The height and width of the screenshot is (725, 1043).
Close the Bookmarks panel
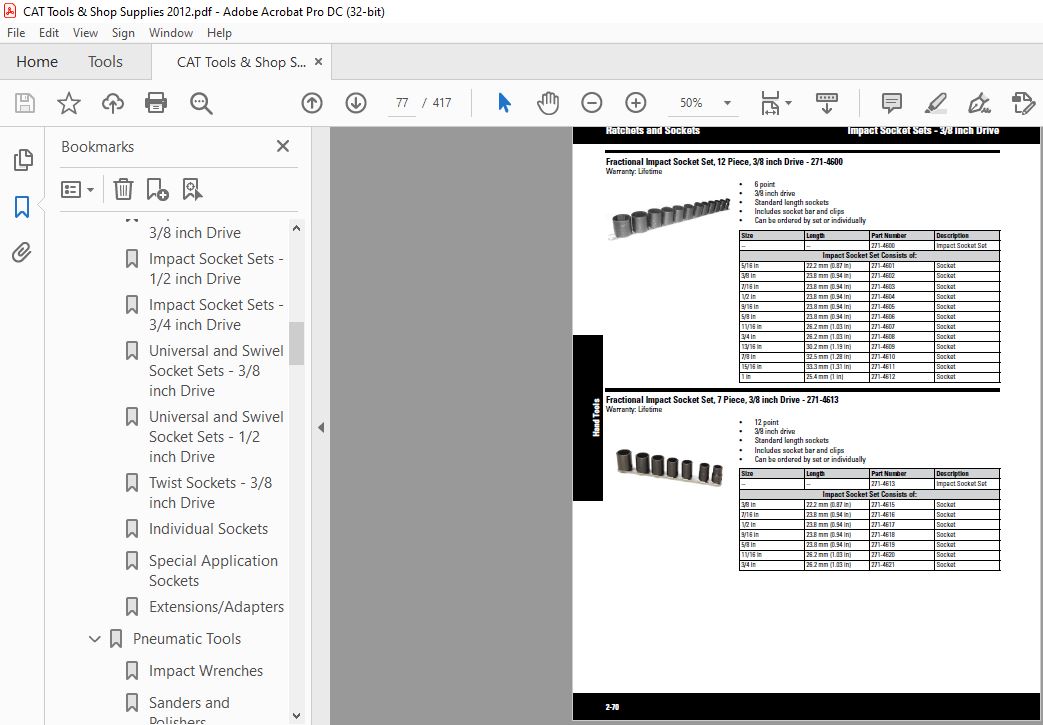(283, 146)
